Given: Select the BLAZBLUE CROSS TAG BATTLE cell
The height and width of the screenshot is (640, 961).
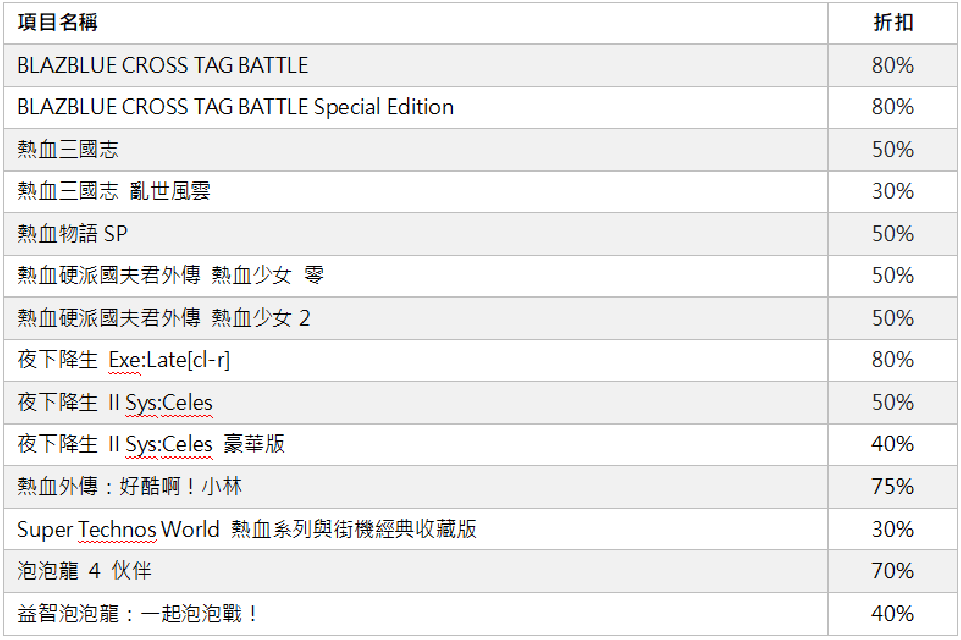Looking at the screenshot, I should (x=163, y=66).
